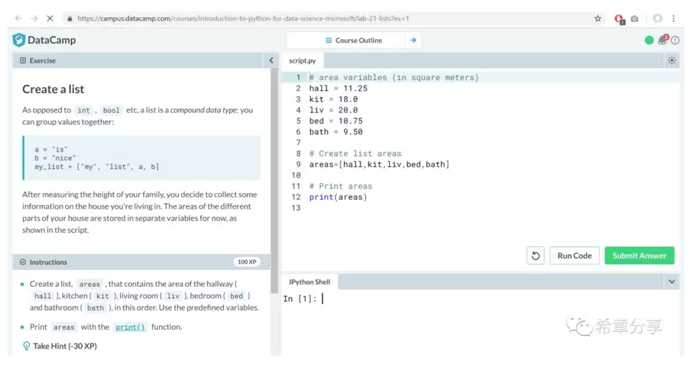The width and height of the screenshot is (692, 379).
Task: Click the browser address bar
Action: (x=327, y=19)
